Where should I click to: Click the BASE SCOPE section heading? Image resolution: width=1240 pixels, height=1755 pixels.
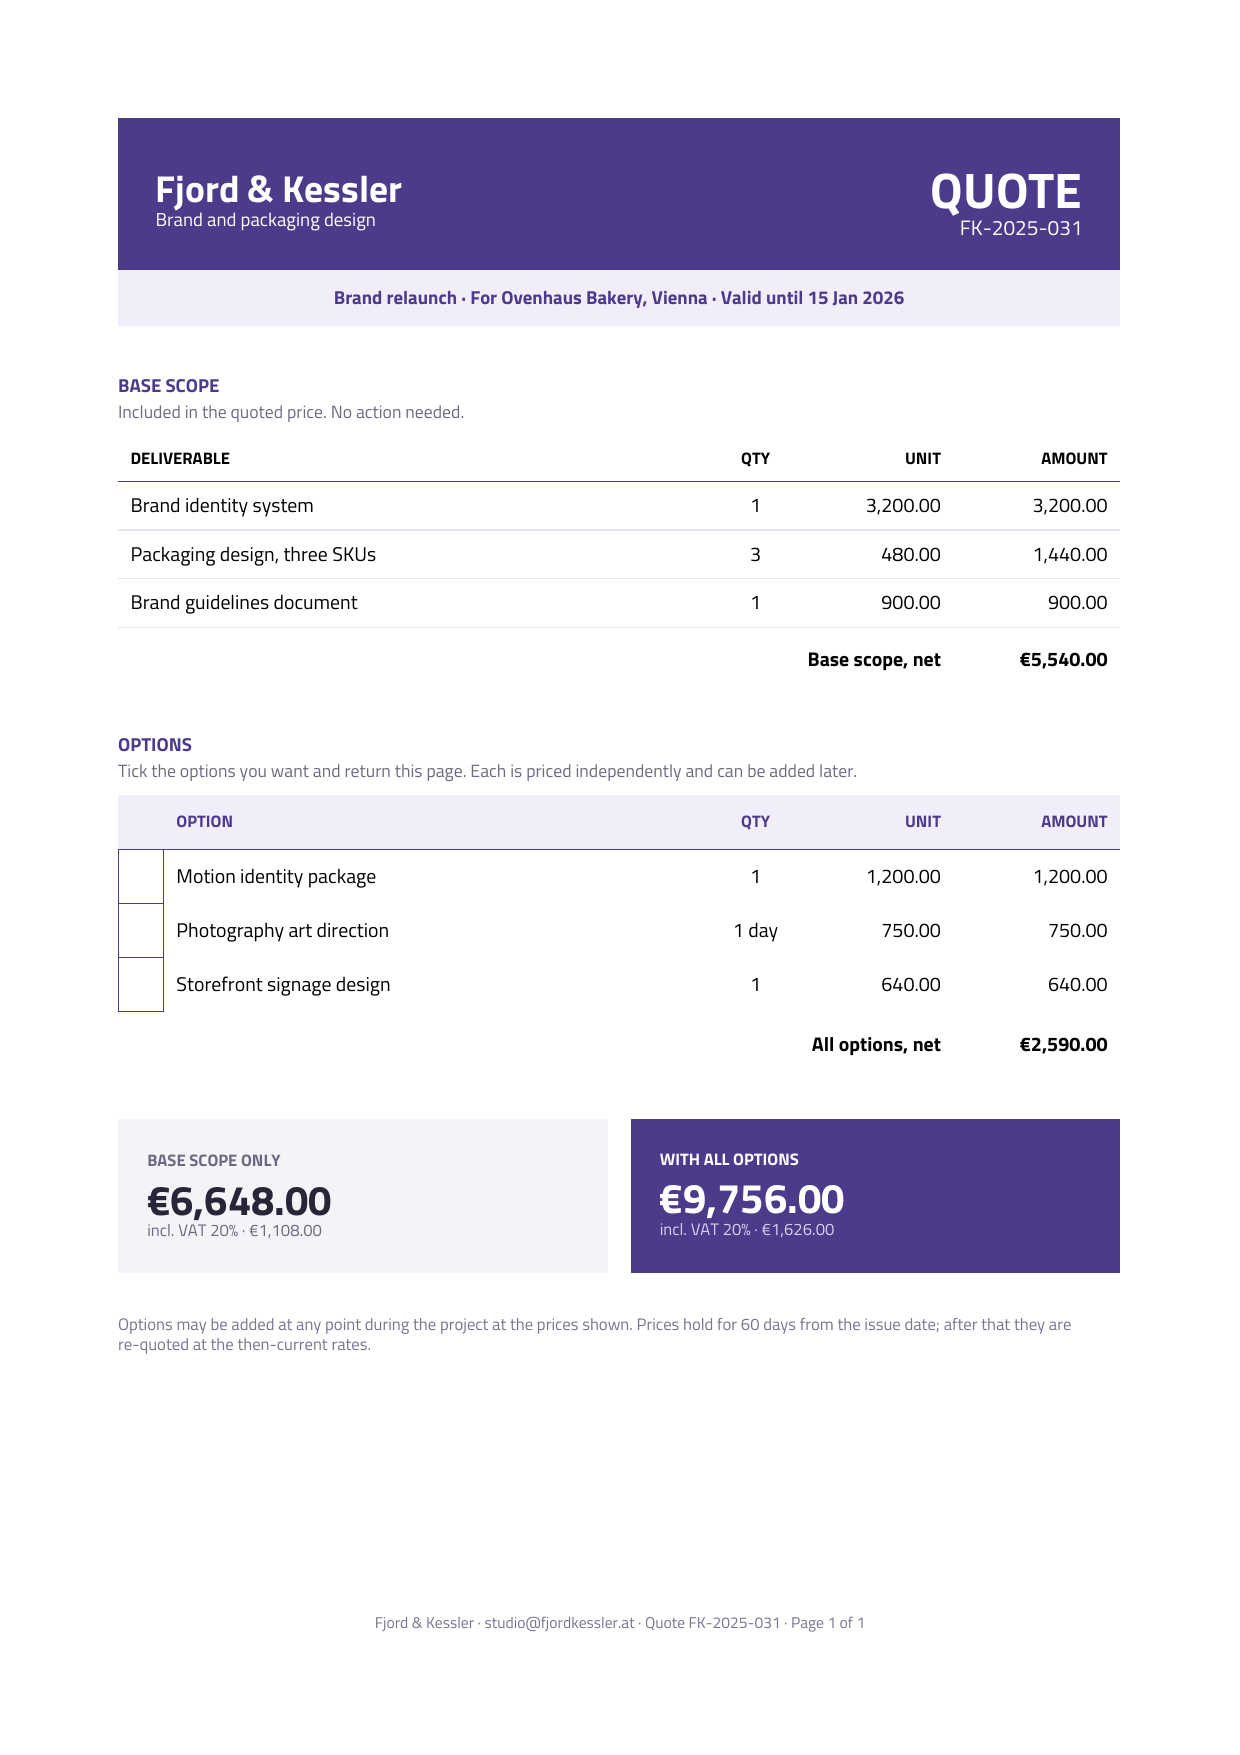tap(168, 386)
